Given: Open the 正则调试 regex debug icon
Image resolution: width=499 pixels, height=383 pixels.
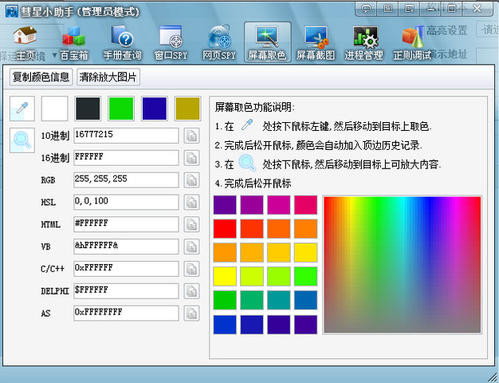Looking at the screenshot, I should (412, 43).
